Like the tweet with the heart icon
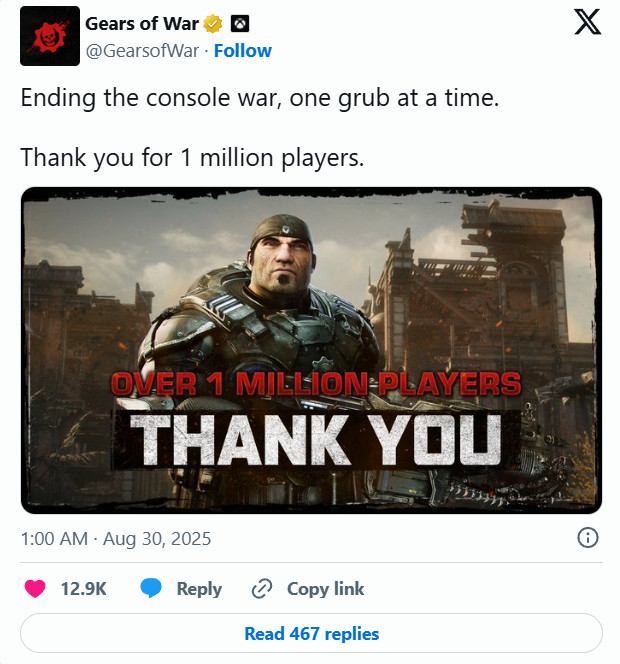Viewport: 620px width, 664px height. click(35, 589)
